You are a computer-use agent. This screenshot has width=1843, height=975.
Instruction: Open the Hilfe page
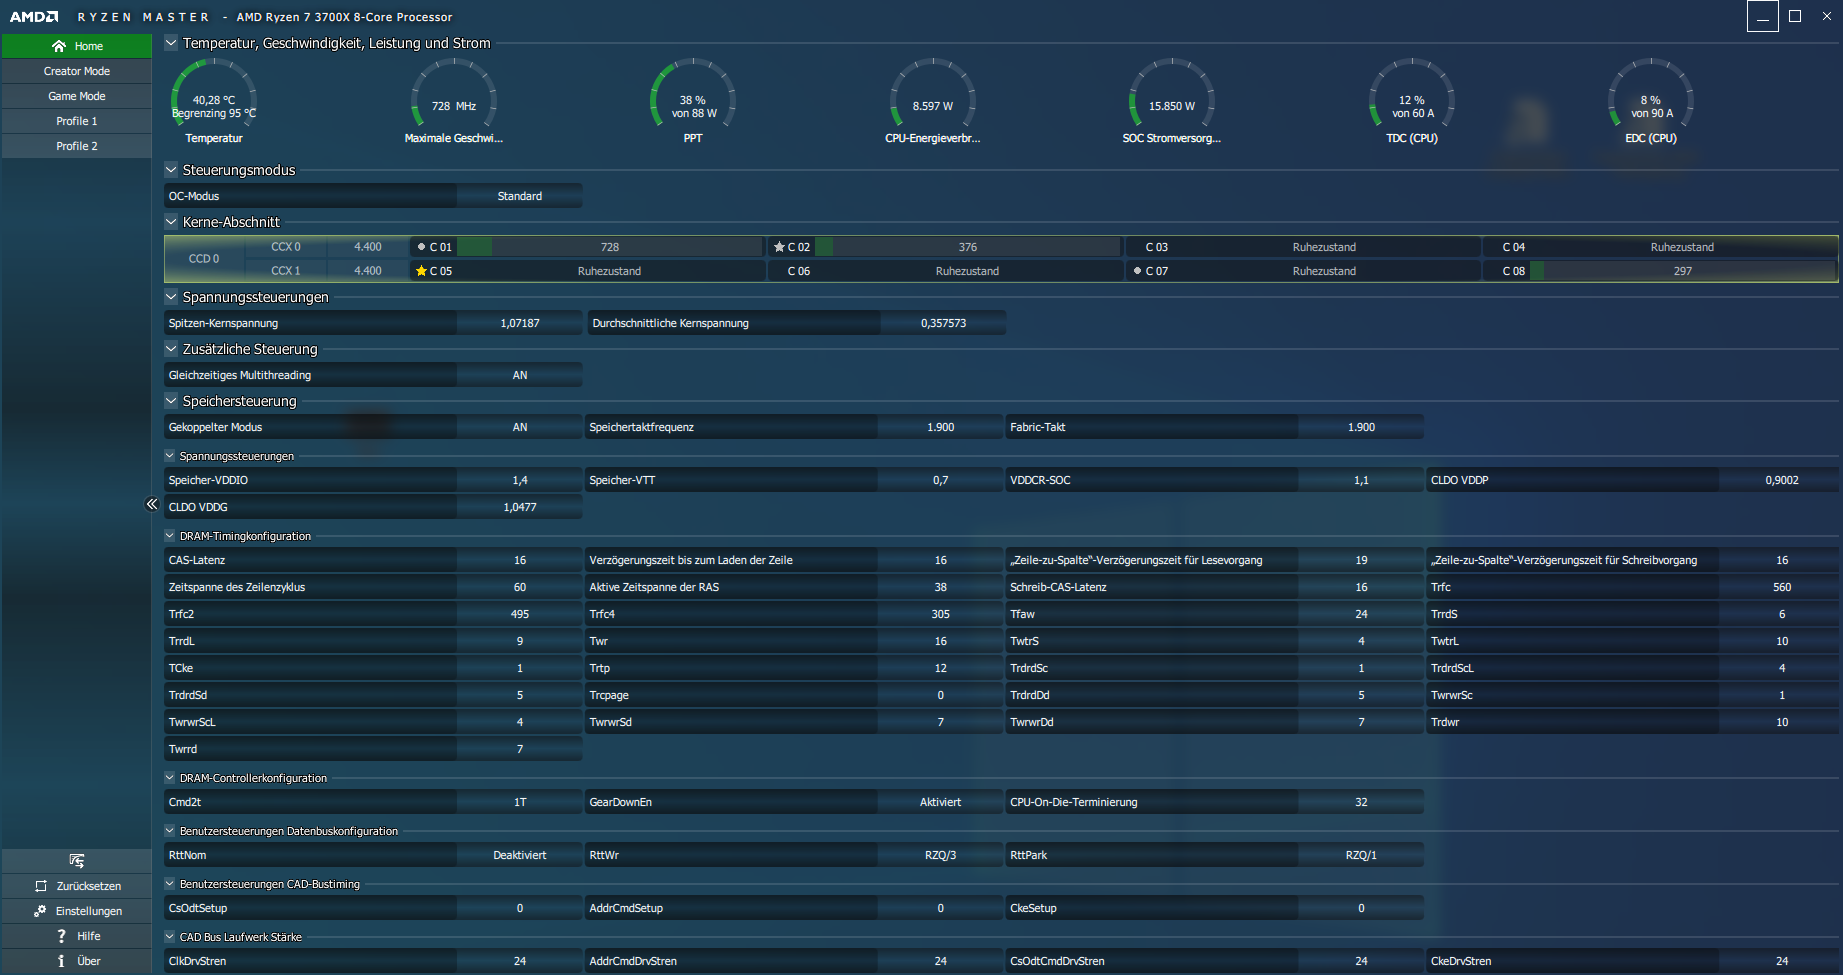[x=77, y=936]
